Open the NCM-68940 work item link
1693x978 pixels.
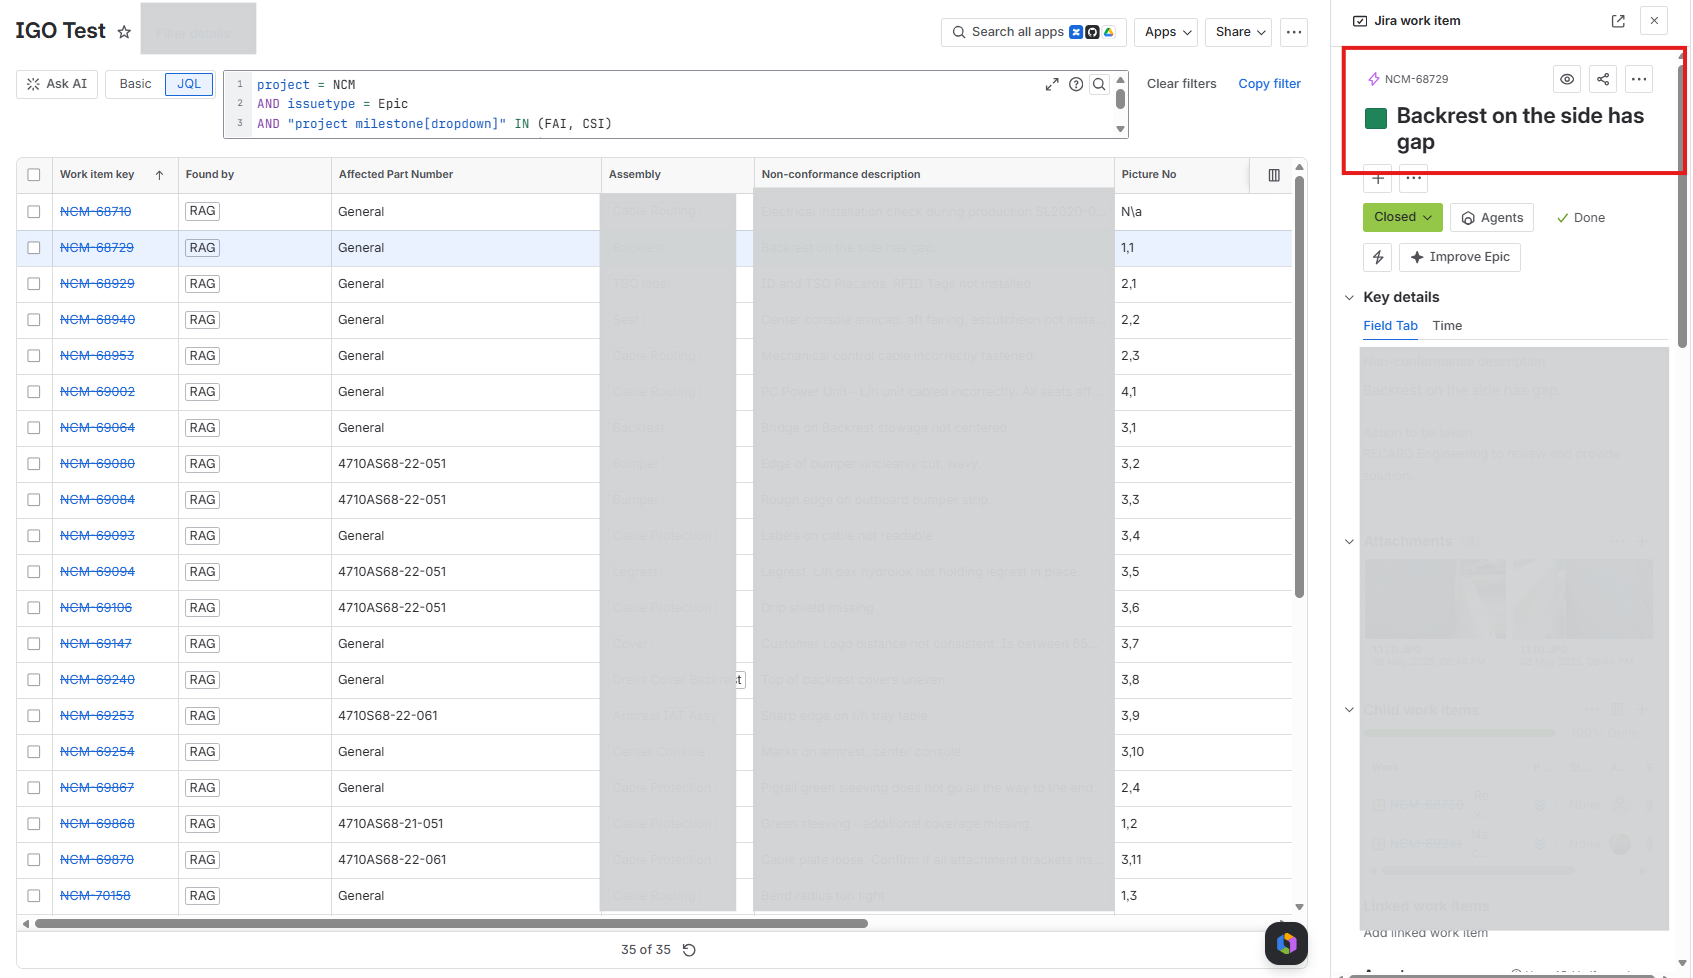tap(97, 320)
